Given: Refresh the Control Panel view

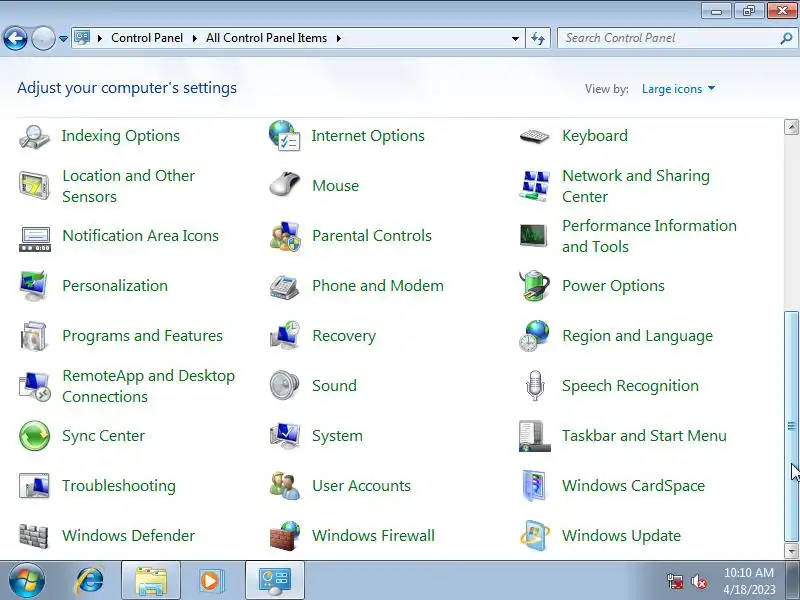Looking at the screenshot, I should click(538, 38).
